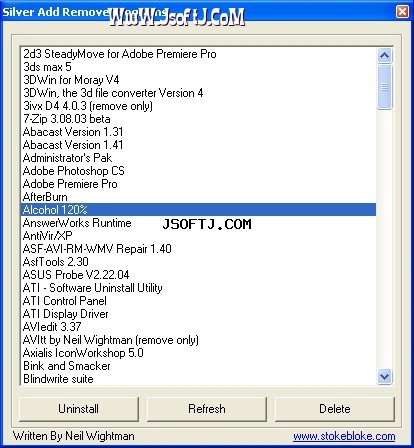This screenshot has width=414, height=448.
Task: Select 2d3 SteadyMove for Adobe Premiere Pro
Action: coord(198,54)
